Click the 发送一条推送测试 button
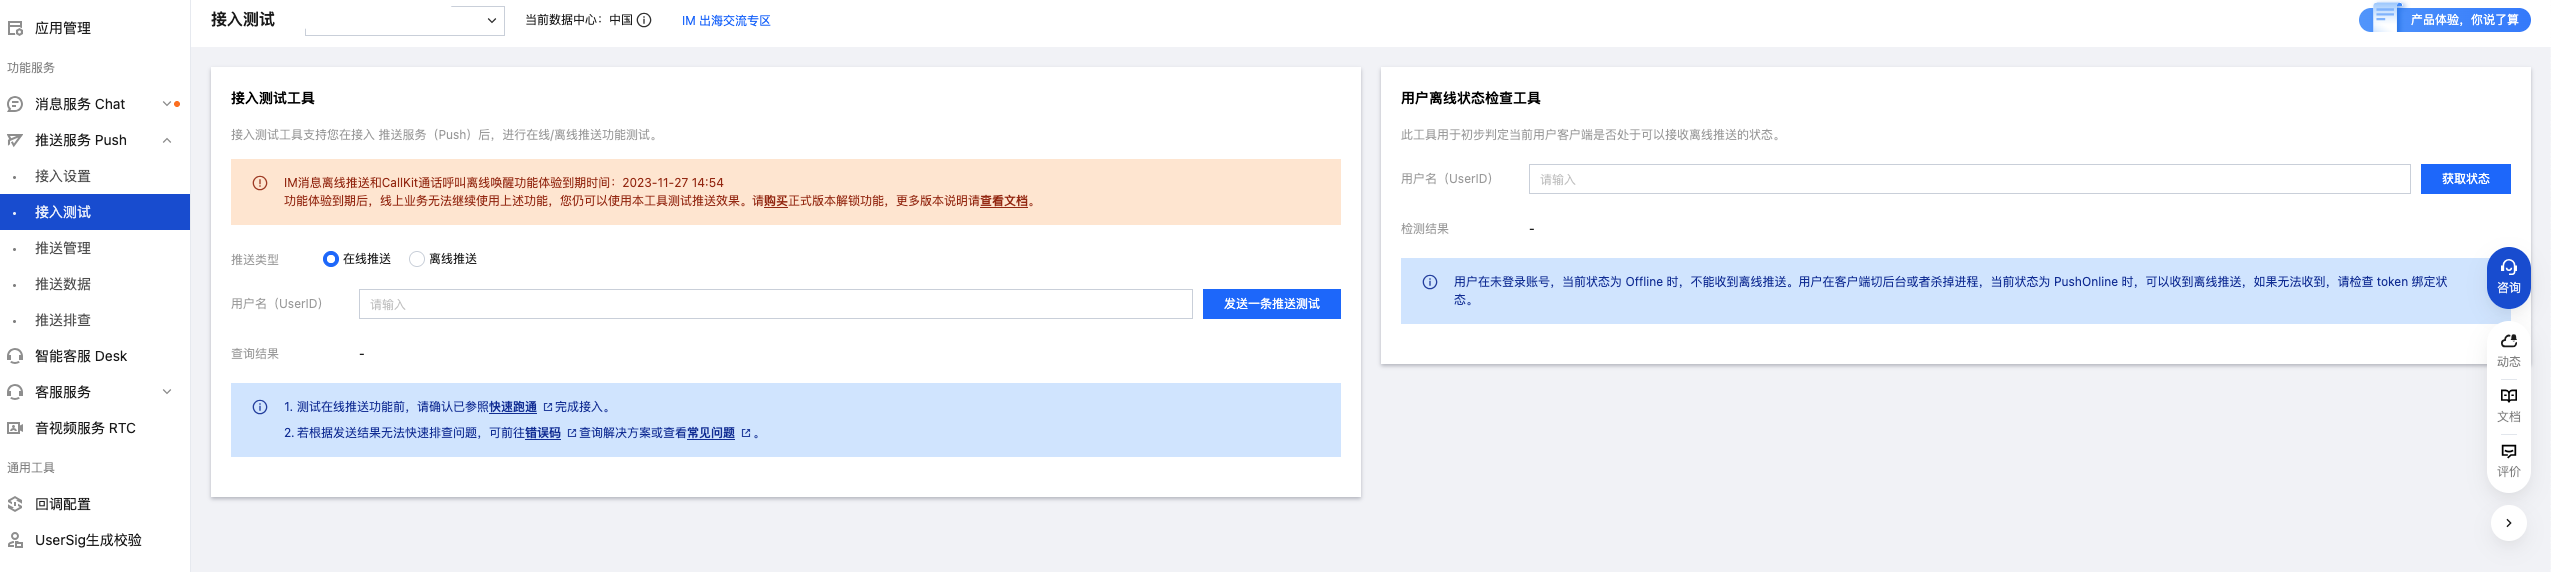 (x=1271, y=304)
